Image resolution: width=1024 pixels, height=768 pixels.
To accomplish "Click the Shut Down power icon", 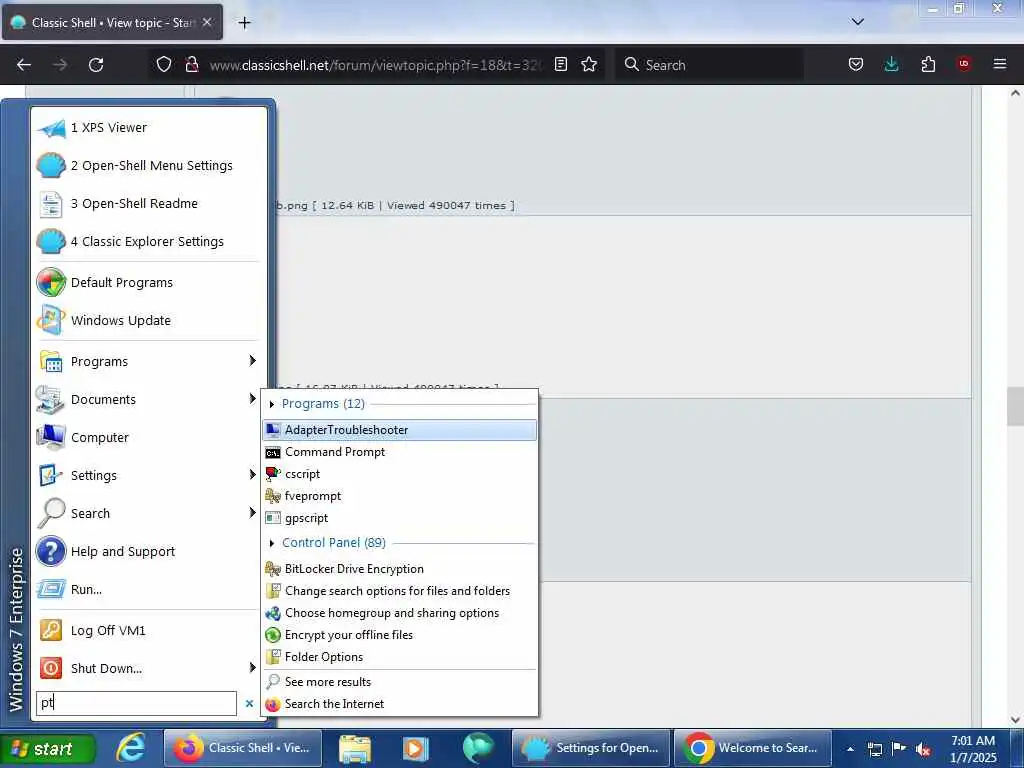I will coord(51,668).
